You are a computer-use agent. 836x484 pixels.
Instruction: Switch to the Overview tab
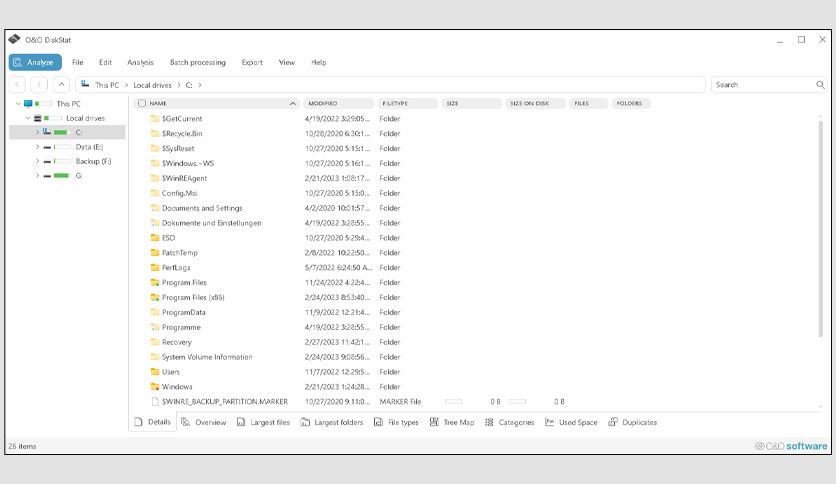pos(204,422)
